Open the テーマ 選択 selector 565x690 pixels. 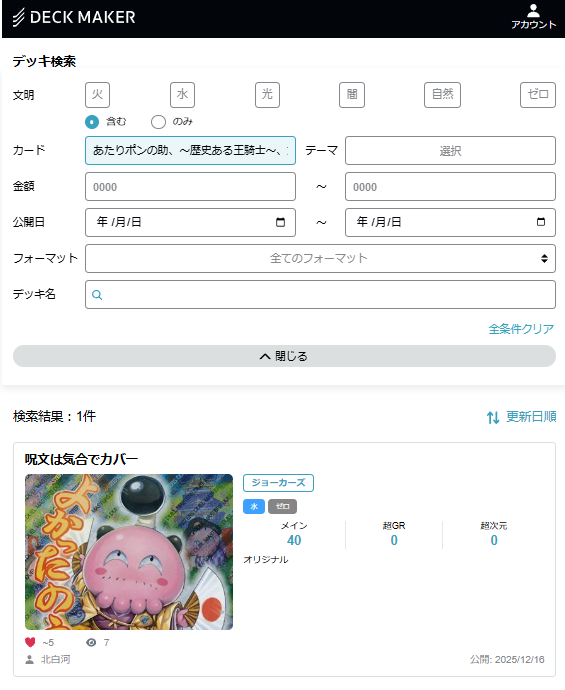coord(450,150)
